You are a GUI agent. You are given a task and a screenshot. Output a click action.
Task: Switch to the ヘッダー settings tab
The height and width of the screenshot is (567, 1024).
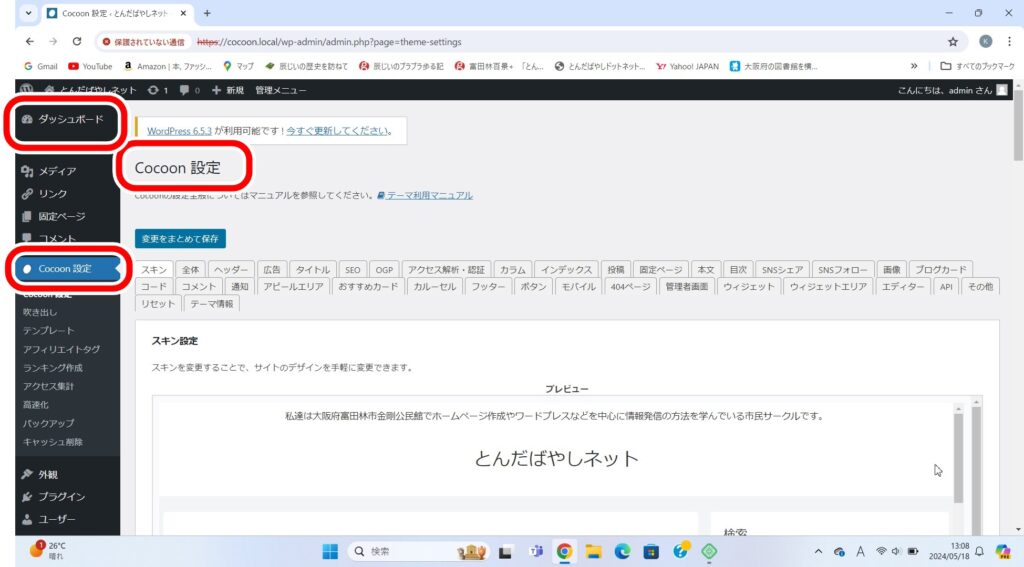(x=232, y=269)
